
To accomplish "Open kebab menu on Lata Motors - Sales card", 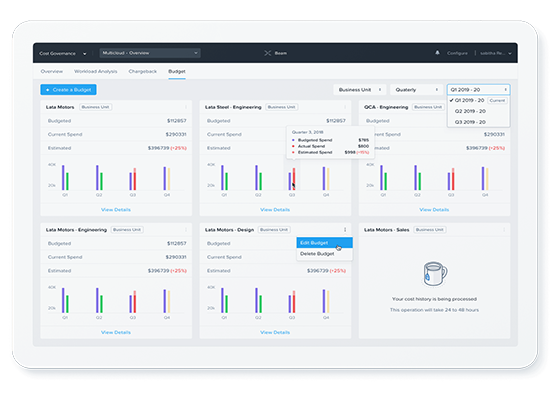I will (x=504, y=230).
